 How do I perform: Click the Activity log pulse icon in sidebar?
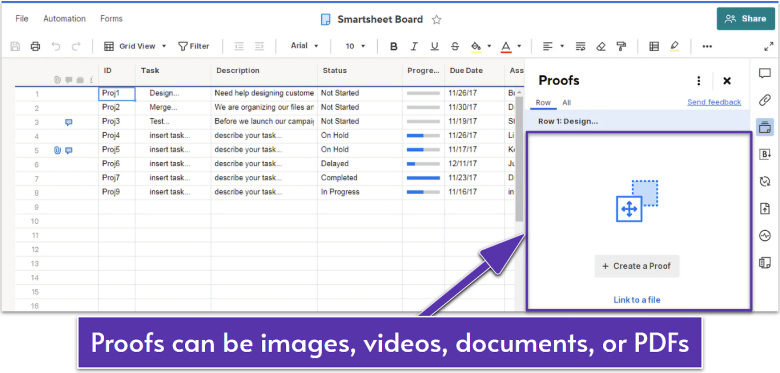click(x=765, y=236)
